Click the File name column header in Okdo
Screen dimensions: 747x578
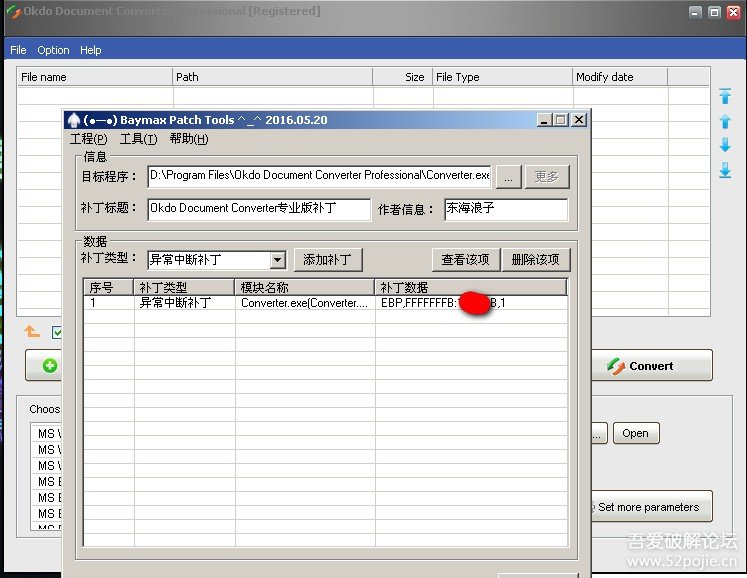coord(95,77)
